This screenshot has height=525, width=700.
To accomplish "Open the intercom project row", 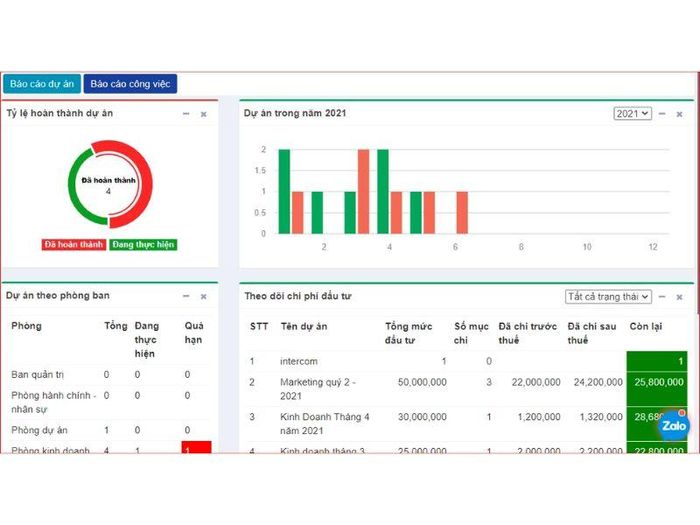I will tap(297, 361).
